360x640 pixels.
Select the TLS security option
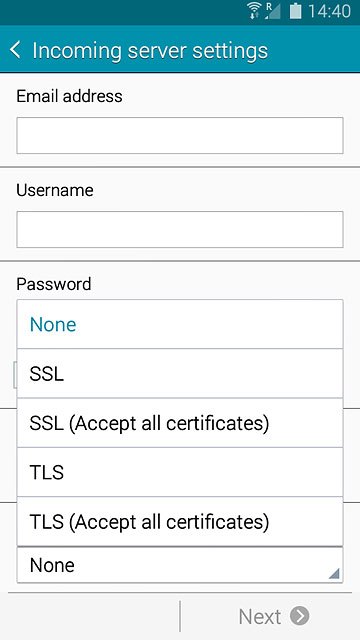(x=180, y=472)
